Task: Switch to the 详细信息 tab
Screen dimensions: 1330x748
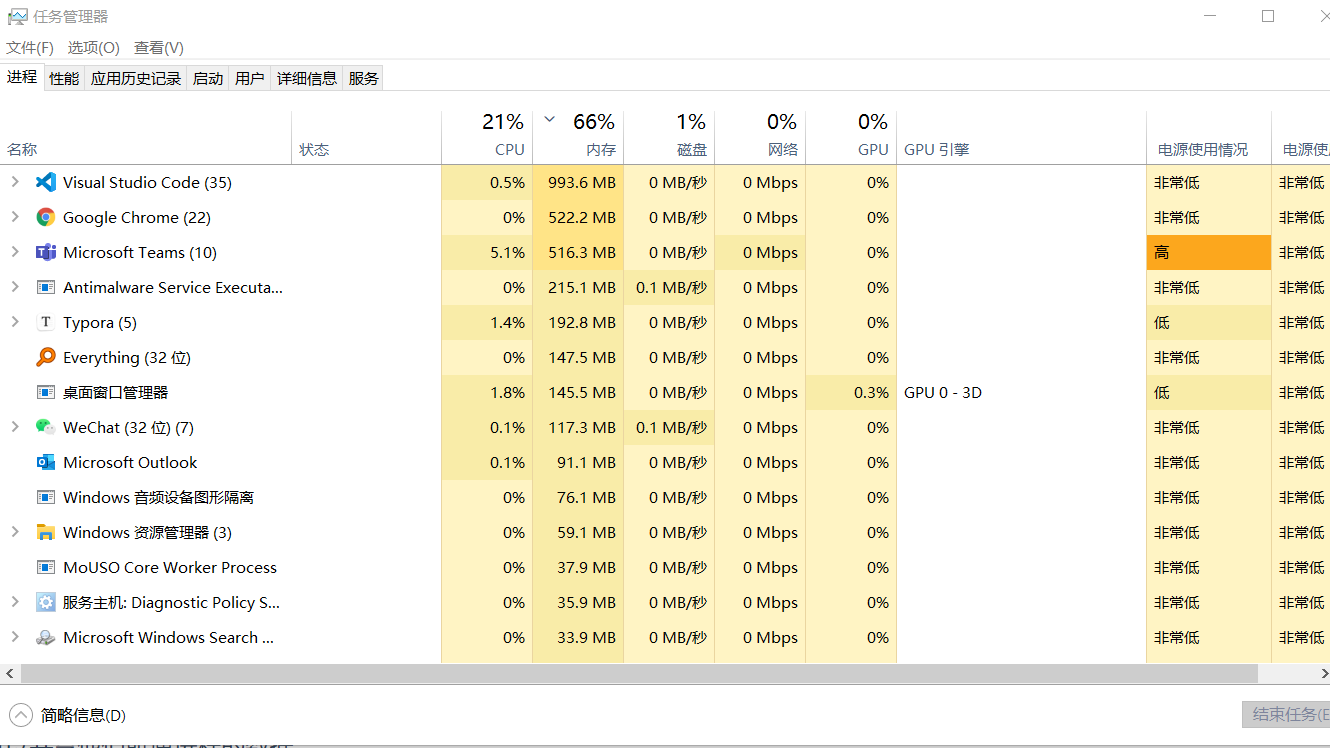Action: pyautogui.click(x=307, y=78)
